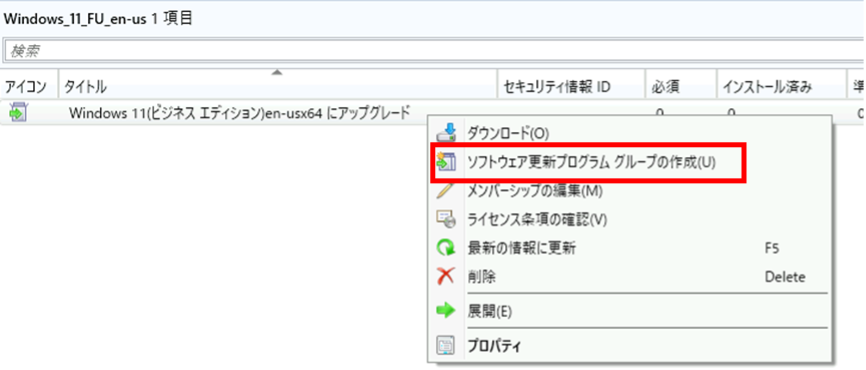Select ソフトウェア更新プログラム グループの作成(U)
The height and width of the screenshot is (370, 866).
(630, 162)
